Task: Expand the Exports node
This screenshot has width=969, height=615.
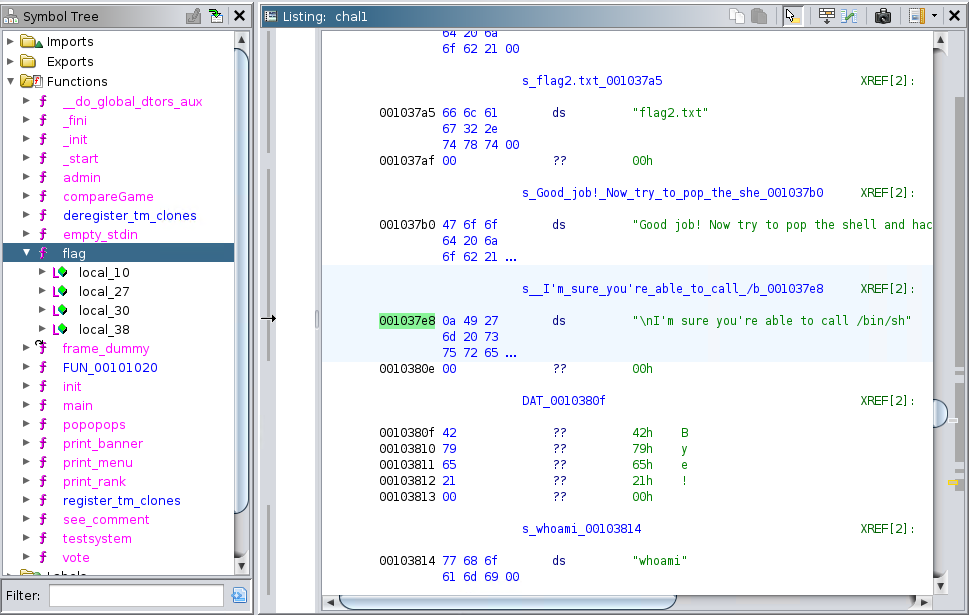Action: [x=10, y=61]
